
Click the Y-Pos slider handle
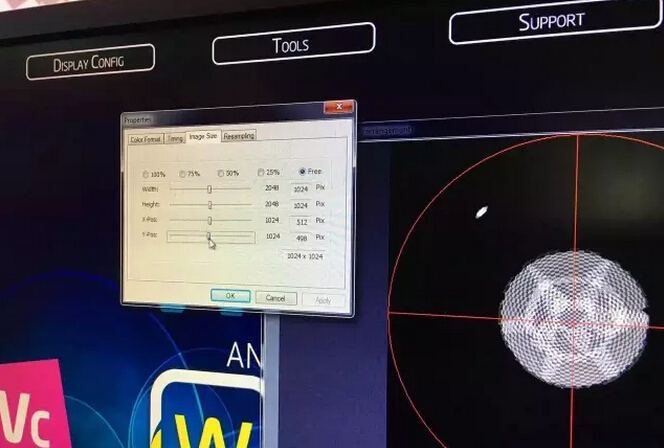209,236
